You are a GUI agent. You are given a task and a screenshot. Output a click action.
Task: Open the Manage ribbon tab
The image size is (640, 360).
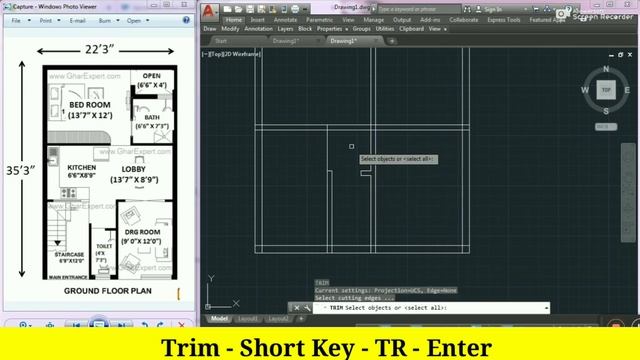(373, 20)
